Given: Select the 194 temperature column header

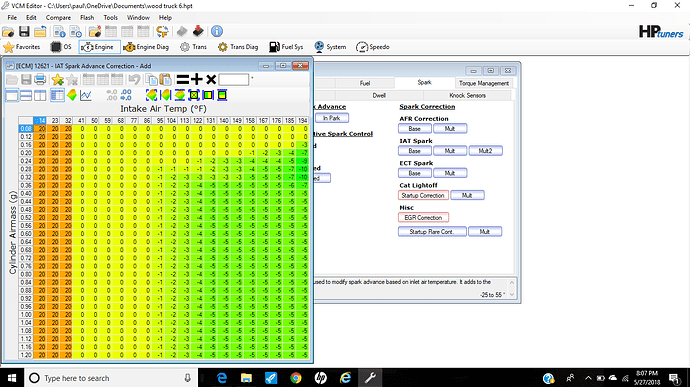Looking at the screenshot, I should click(x=303, y=120).
